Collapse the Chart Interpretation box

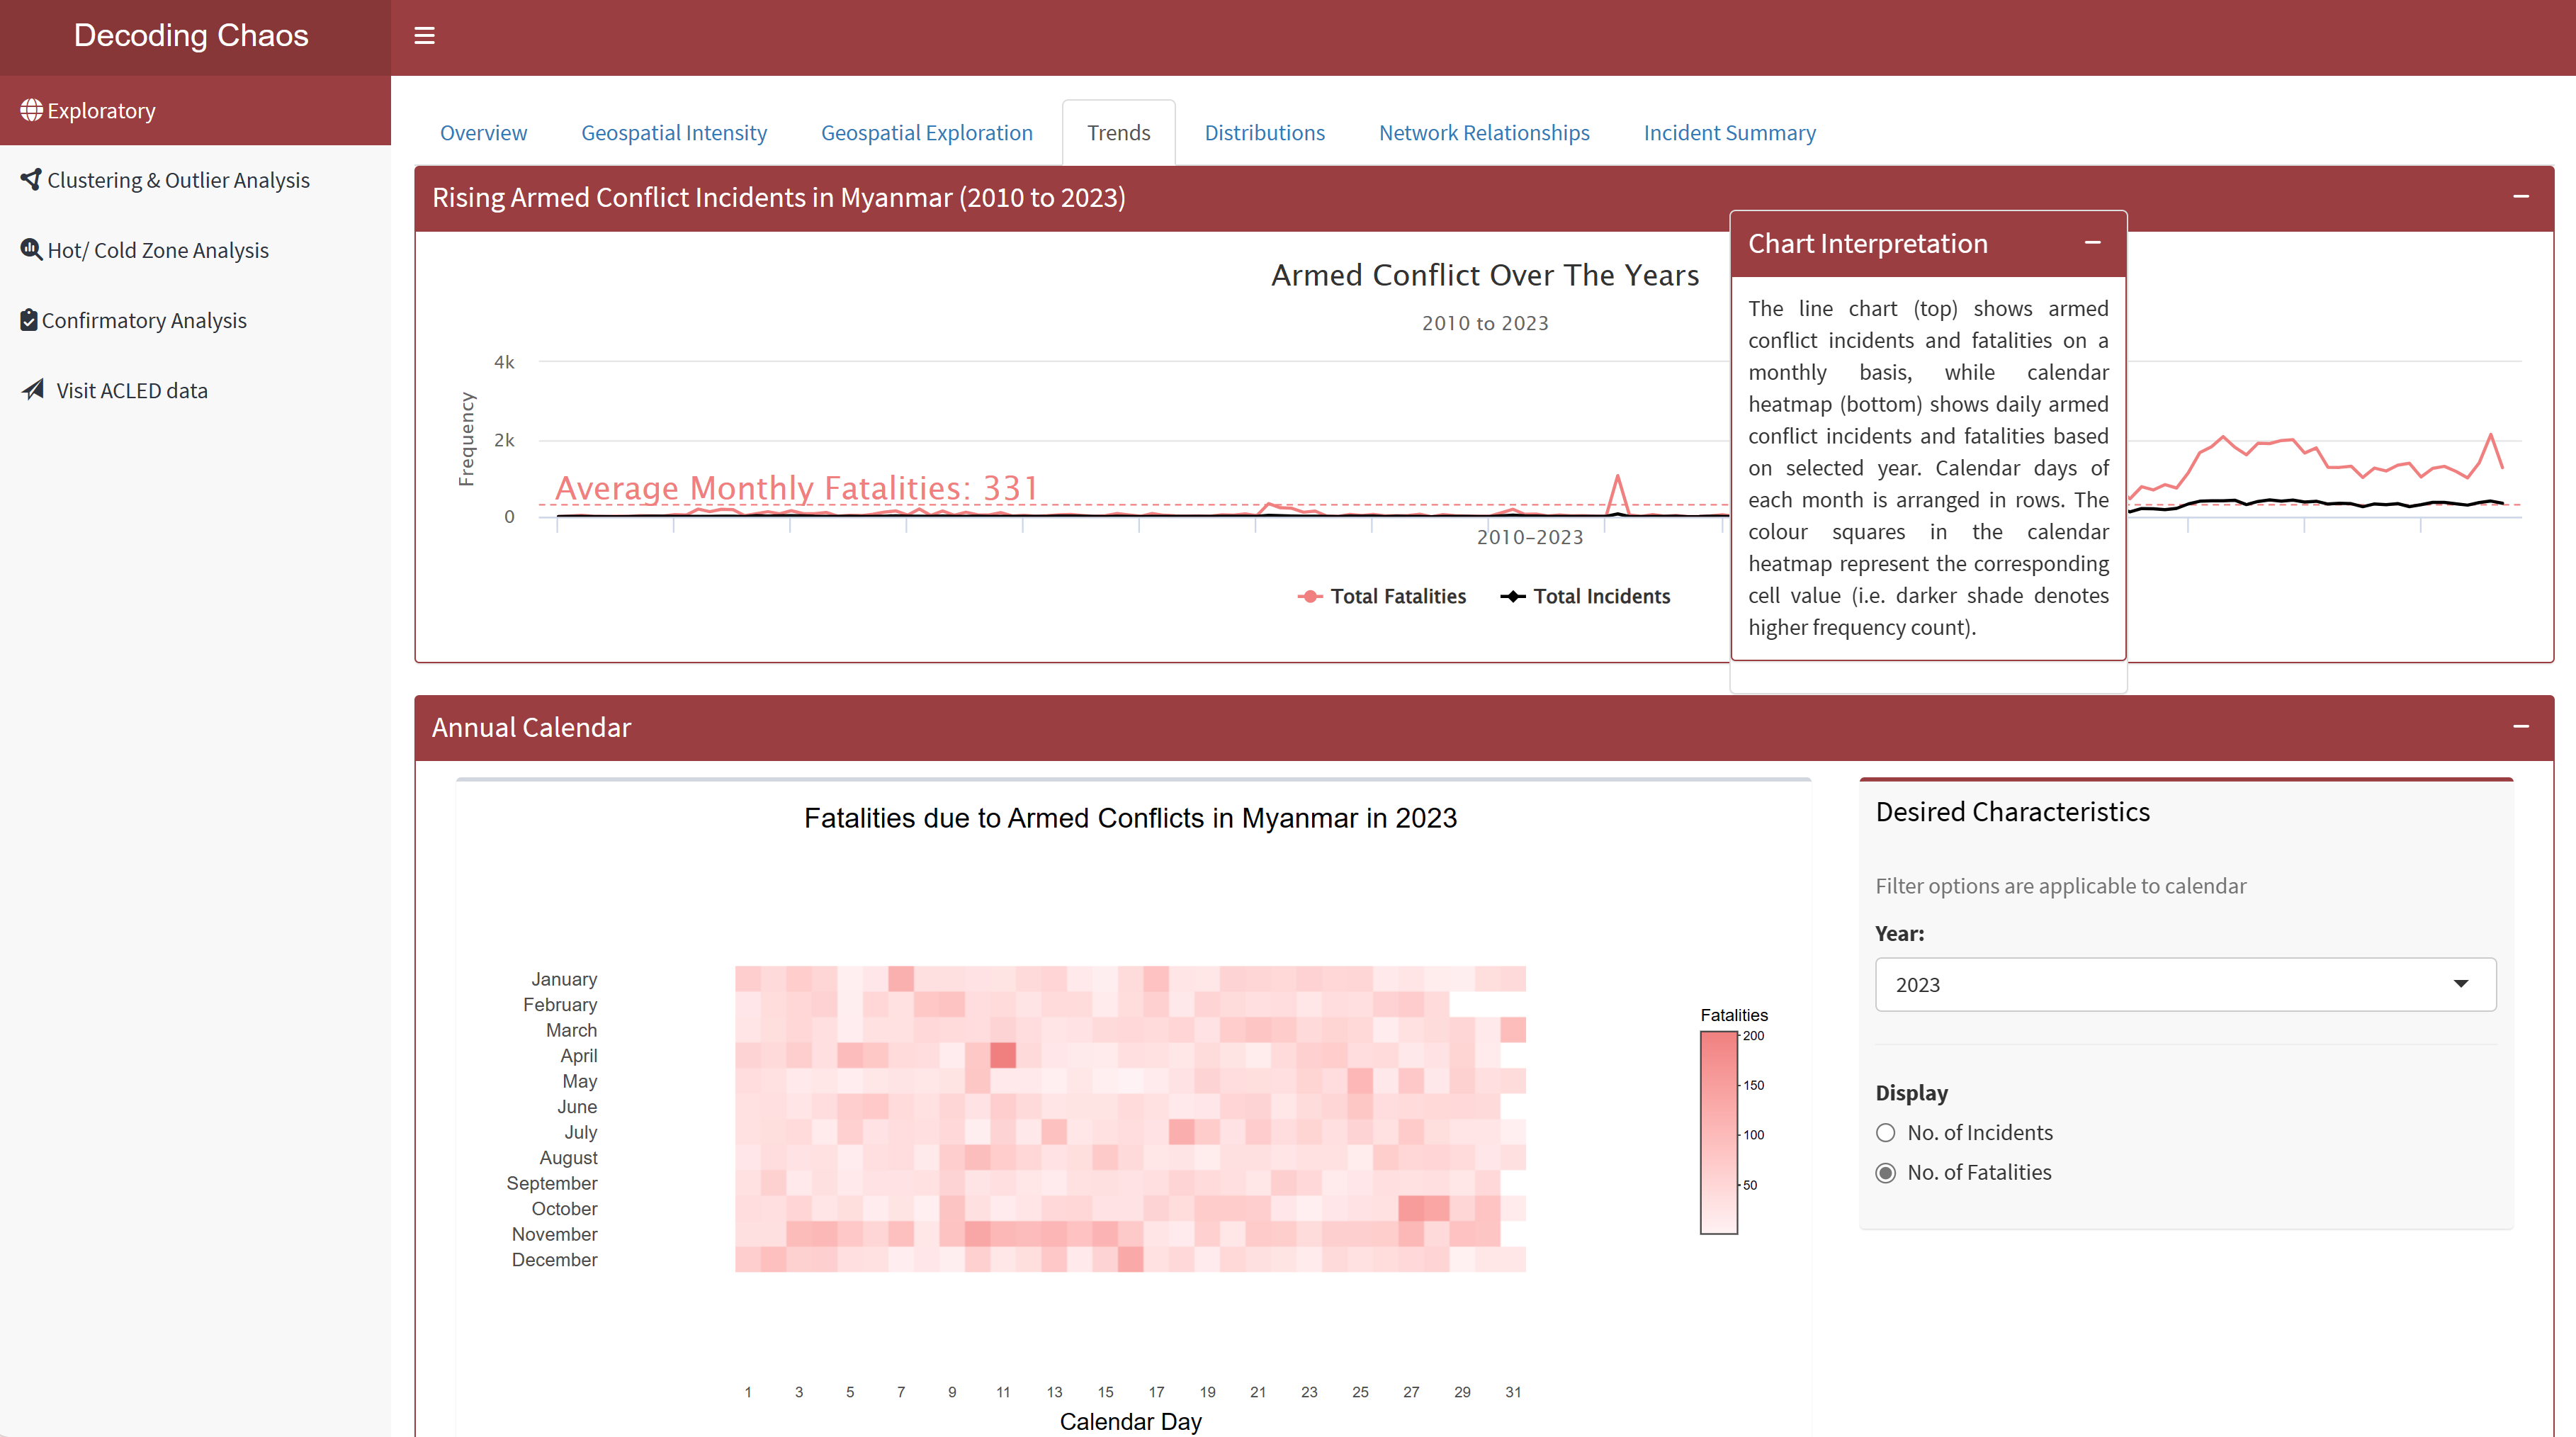click(2092, 243)
